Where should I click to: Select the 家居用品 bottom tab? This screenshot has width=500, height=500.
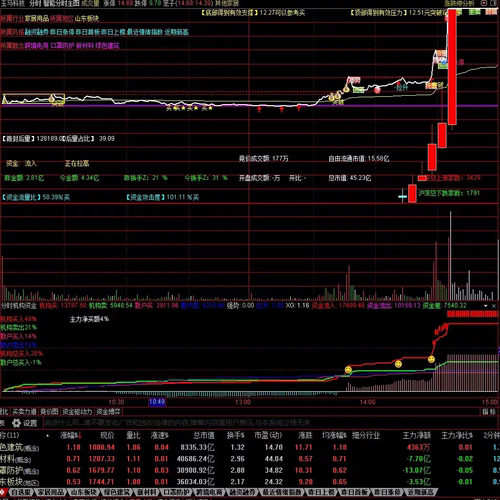coord(50,492)
